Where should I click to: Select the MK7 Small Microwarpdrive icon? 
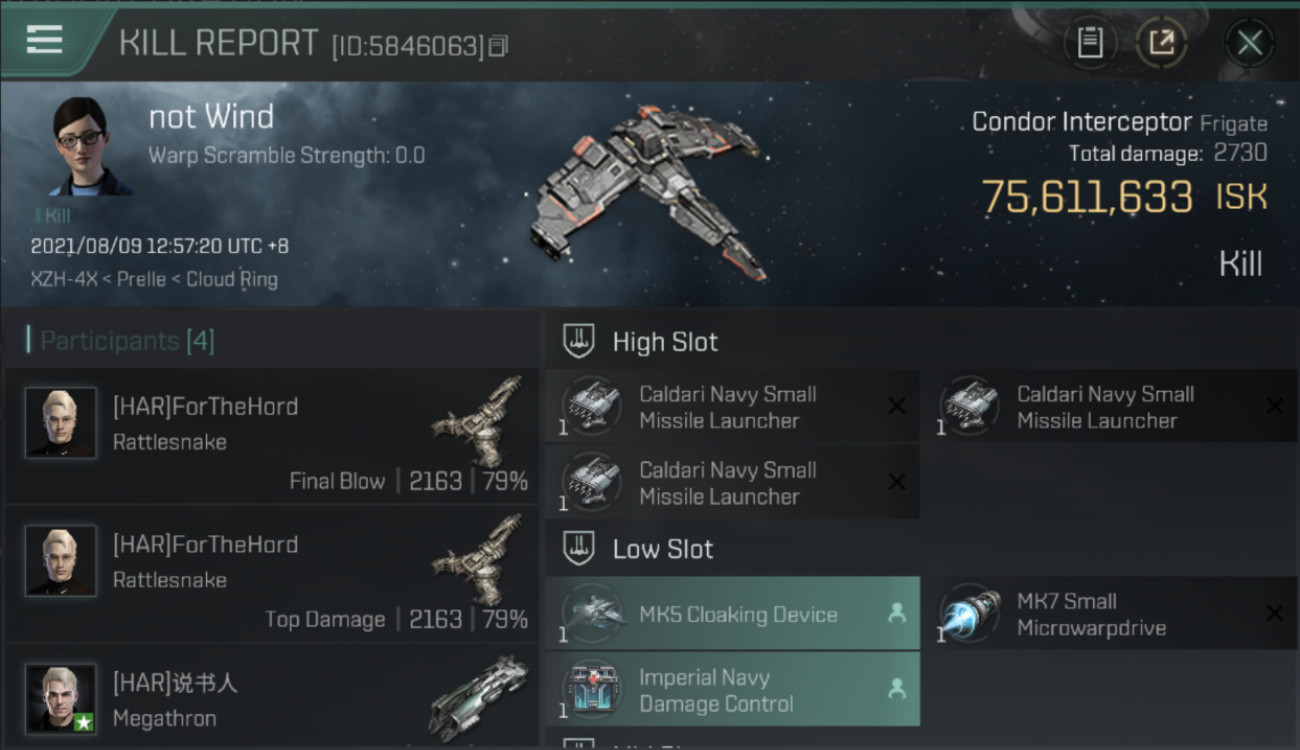(969, 614)
